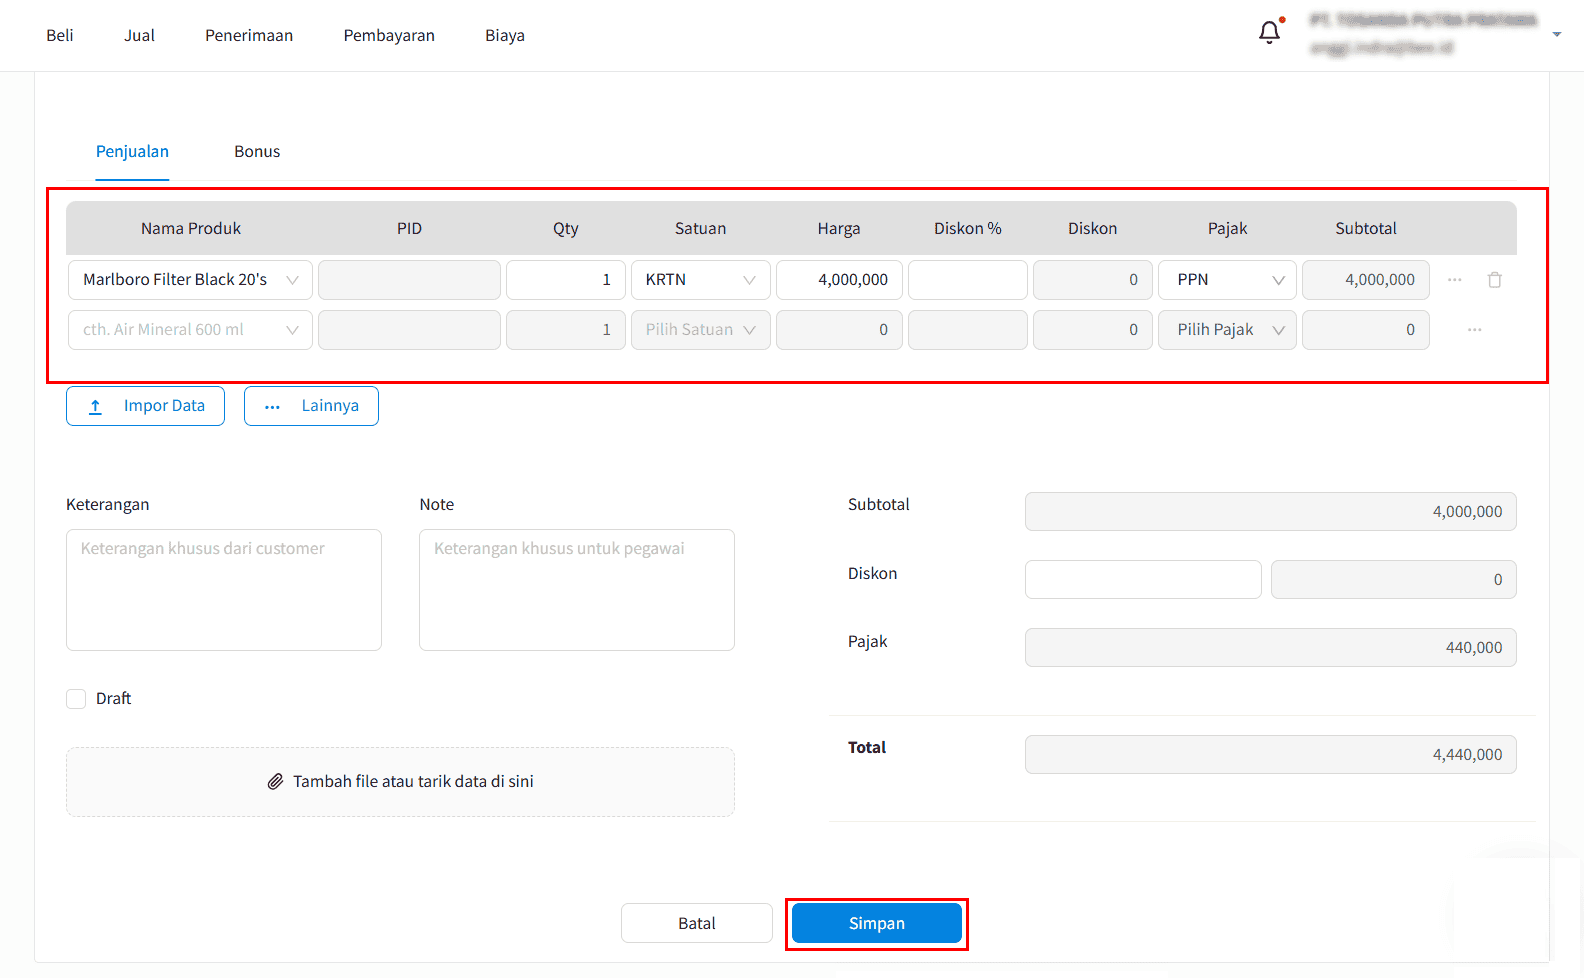
Task: Open the KRTN unit dropdown
Action: (700, 280)
